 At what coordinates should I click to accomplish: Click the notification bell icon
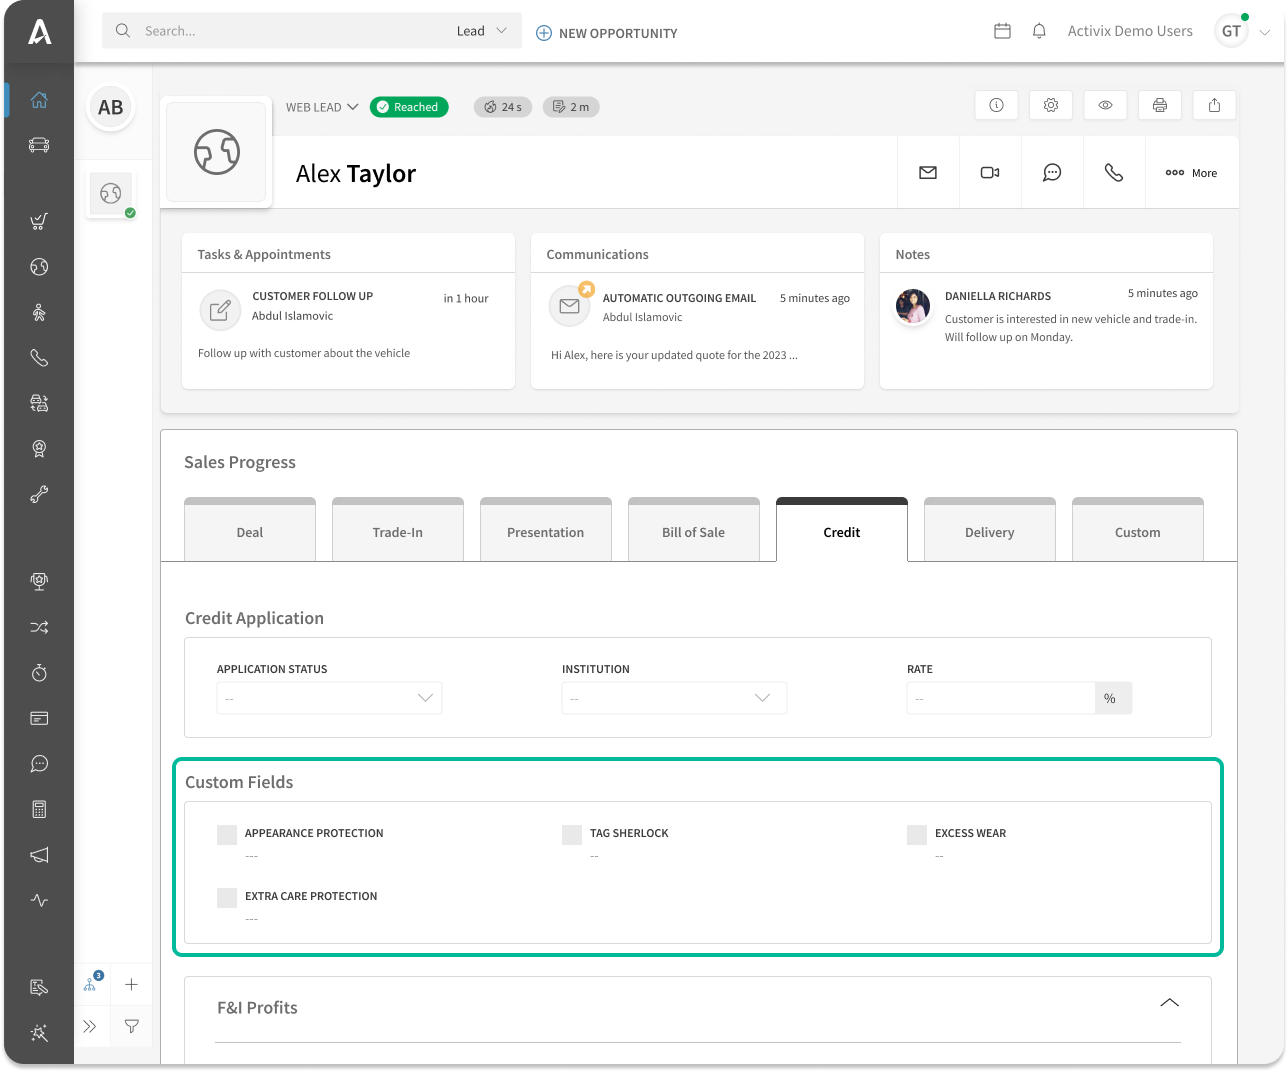(x=1039, y=31)
